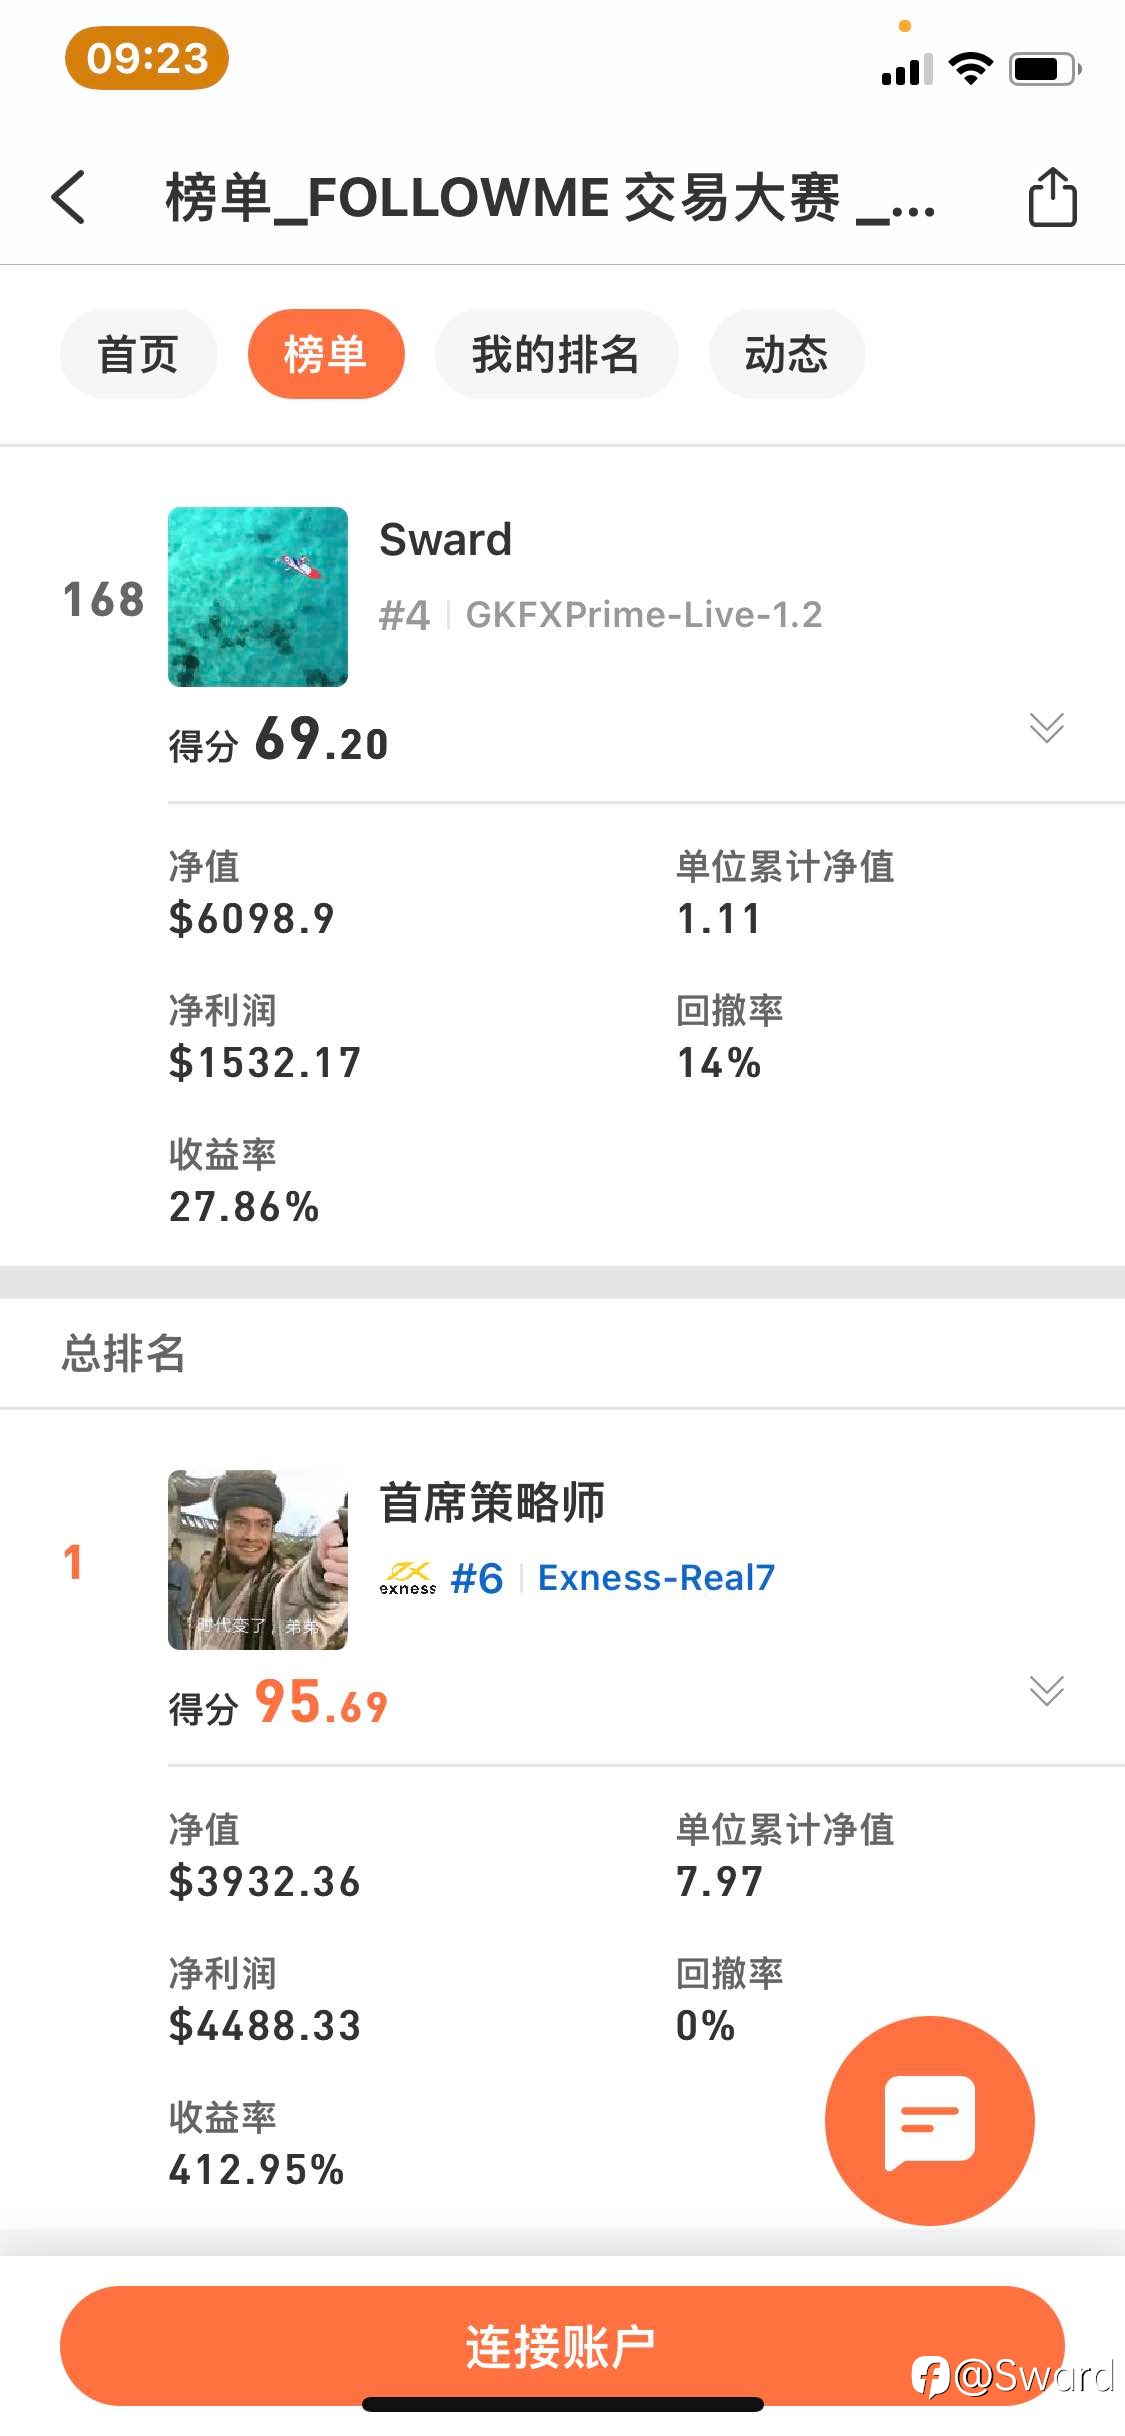Screen dimensions: 1125x2436
Task: Collapse 首席策略师 details chevron
Action: [x=1046, y=1690]
